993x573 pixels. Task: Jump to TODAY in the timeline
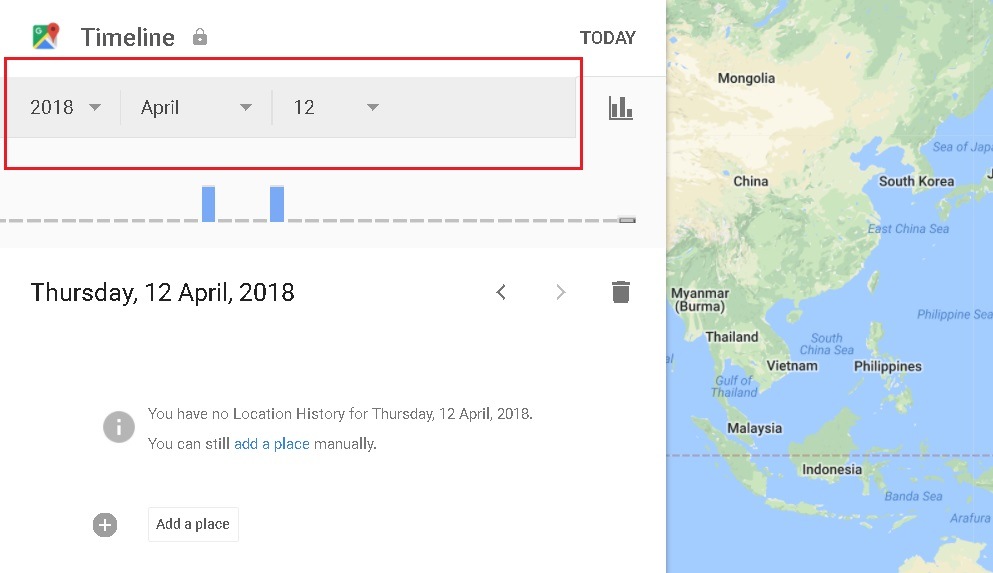607,38
